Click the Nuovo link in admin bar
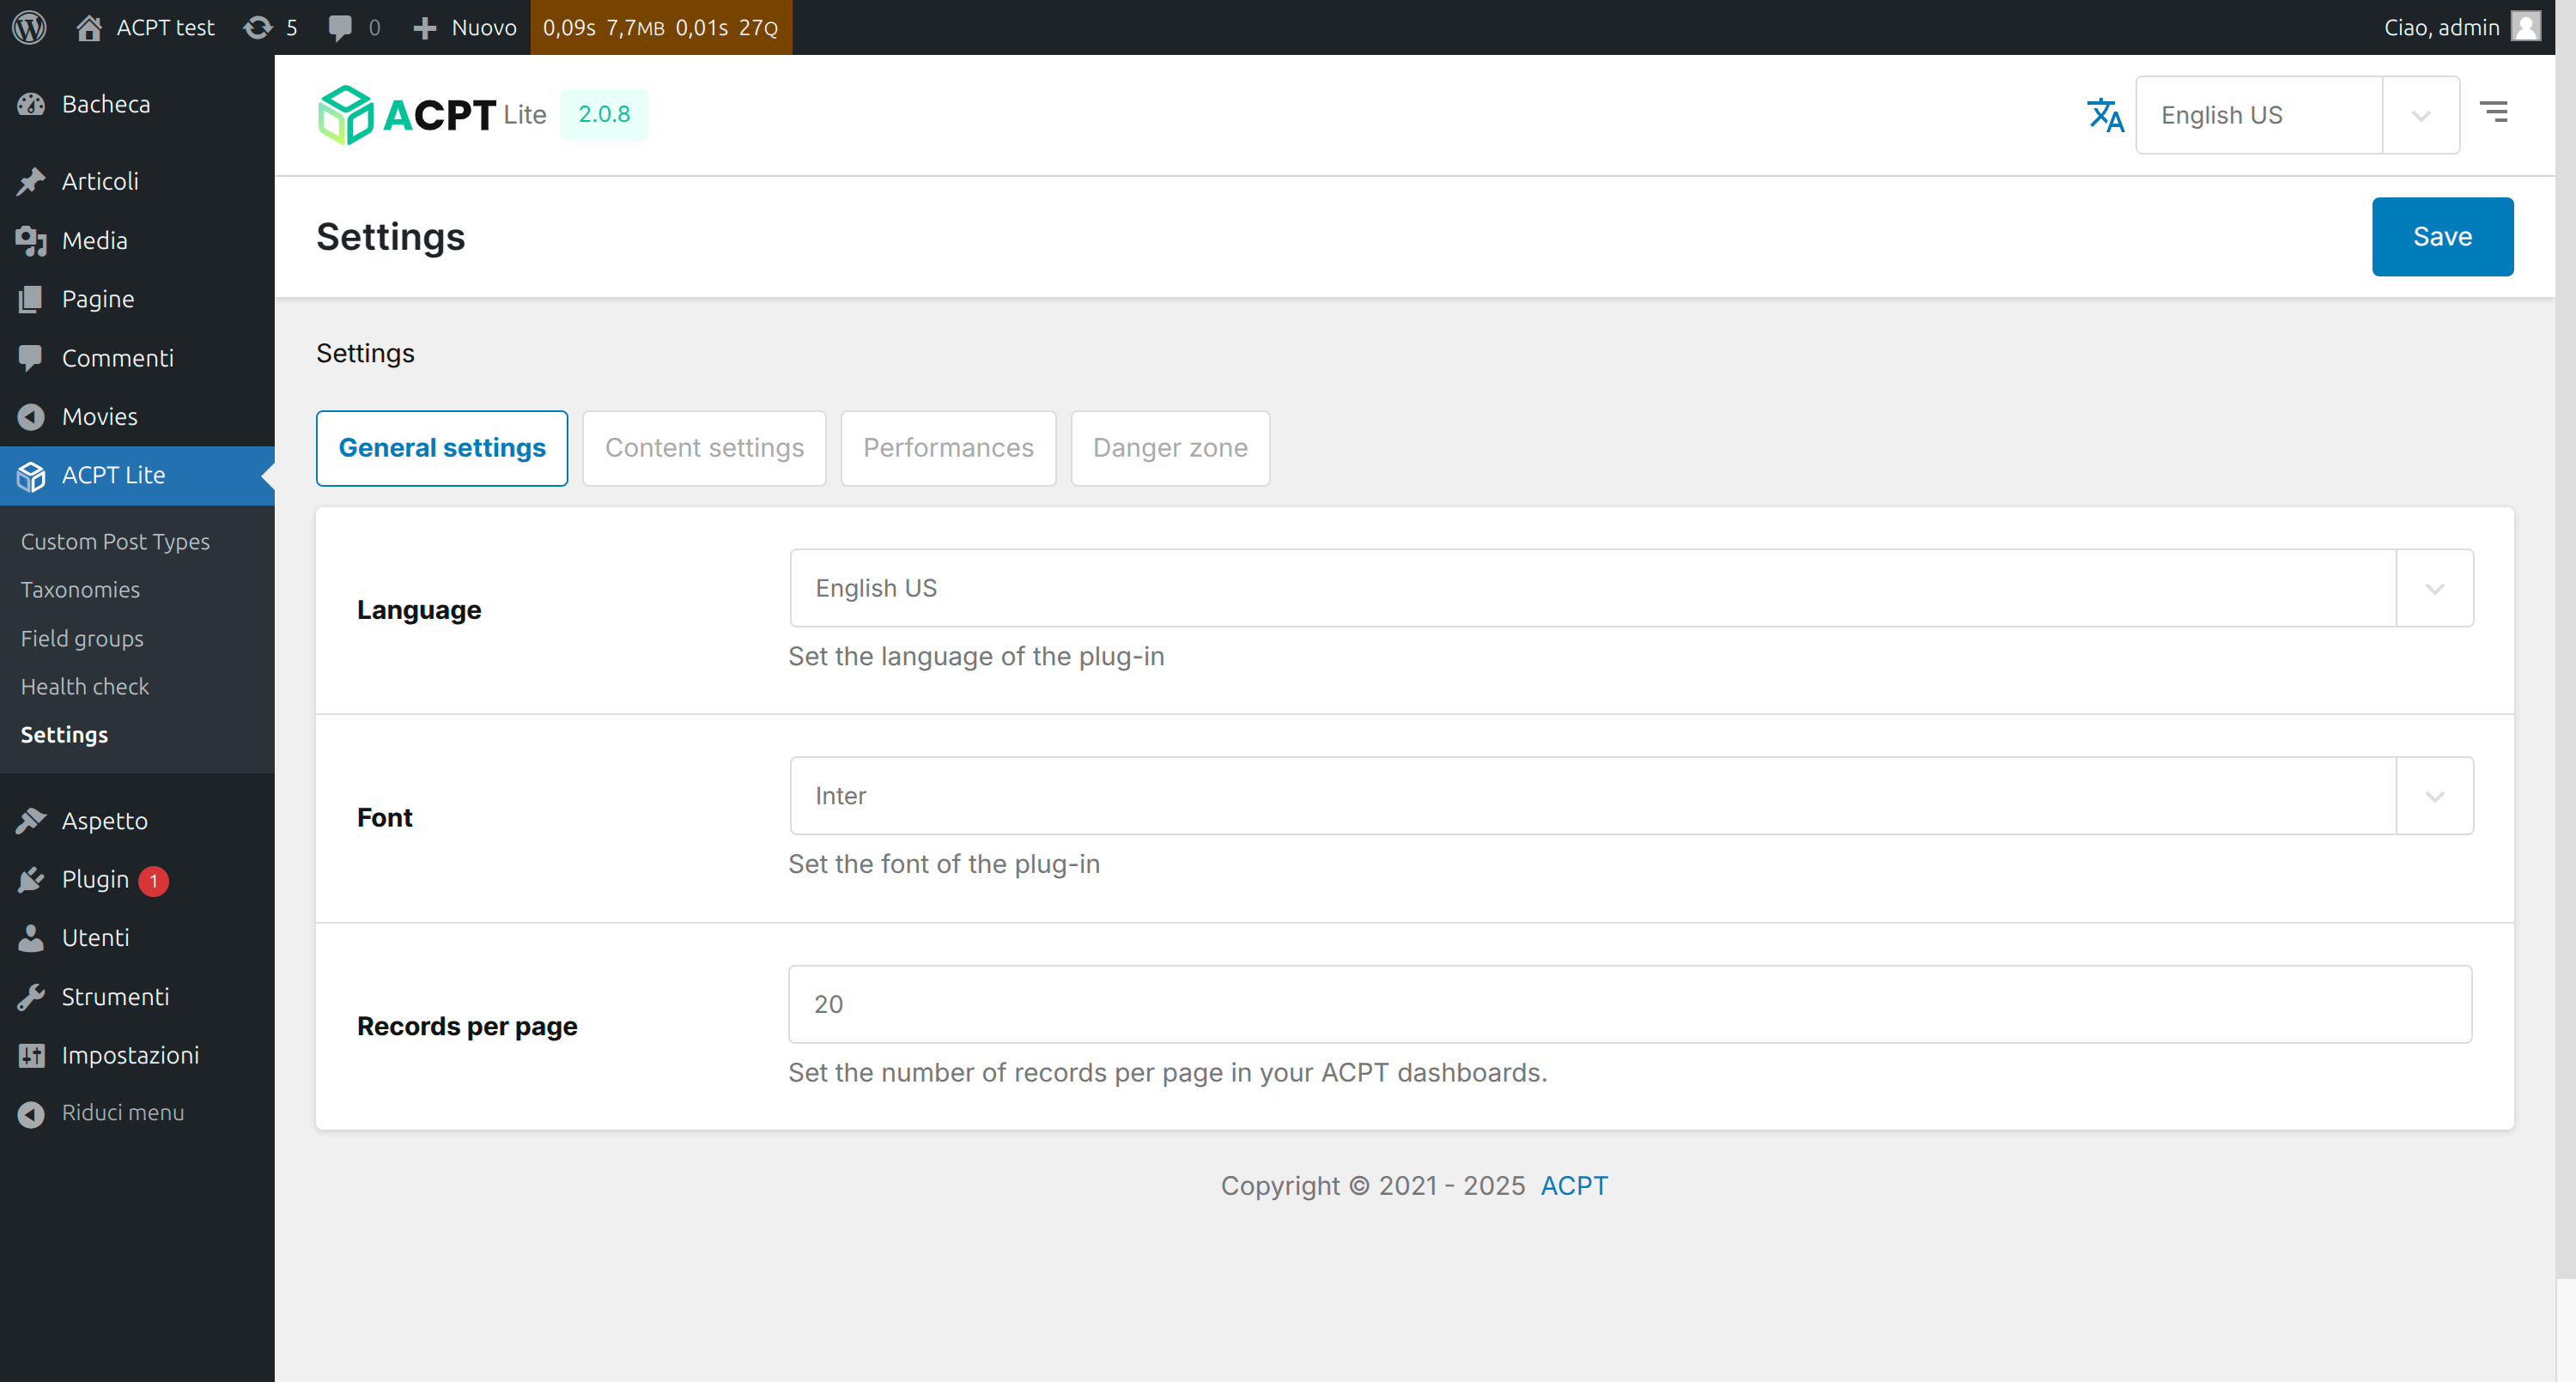Viewport: 2576px width, 1382px height. point(484,27)
